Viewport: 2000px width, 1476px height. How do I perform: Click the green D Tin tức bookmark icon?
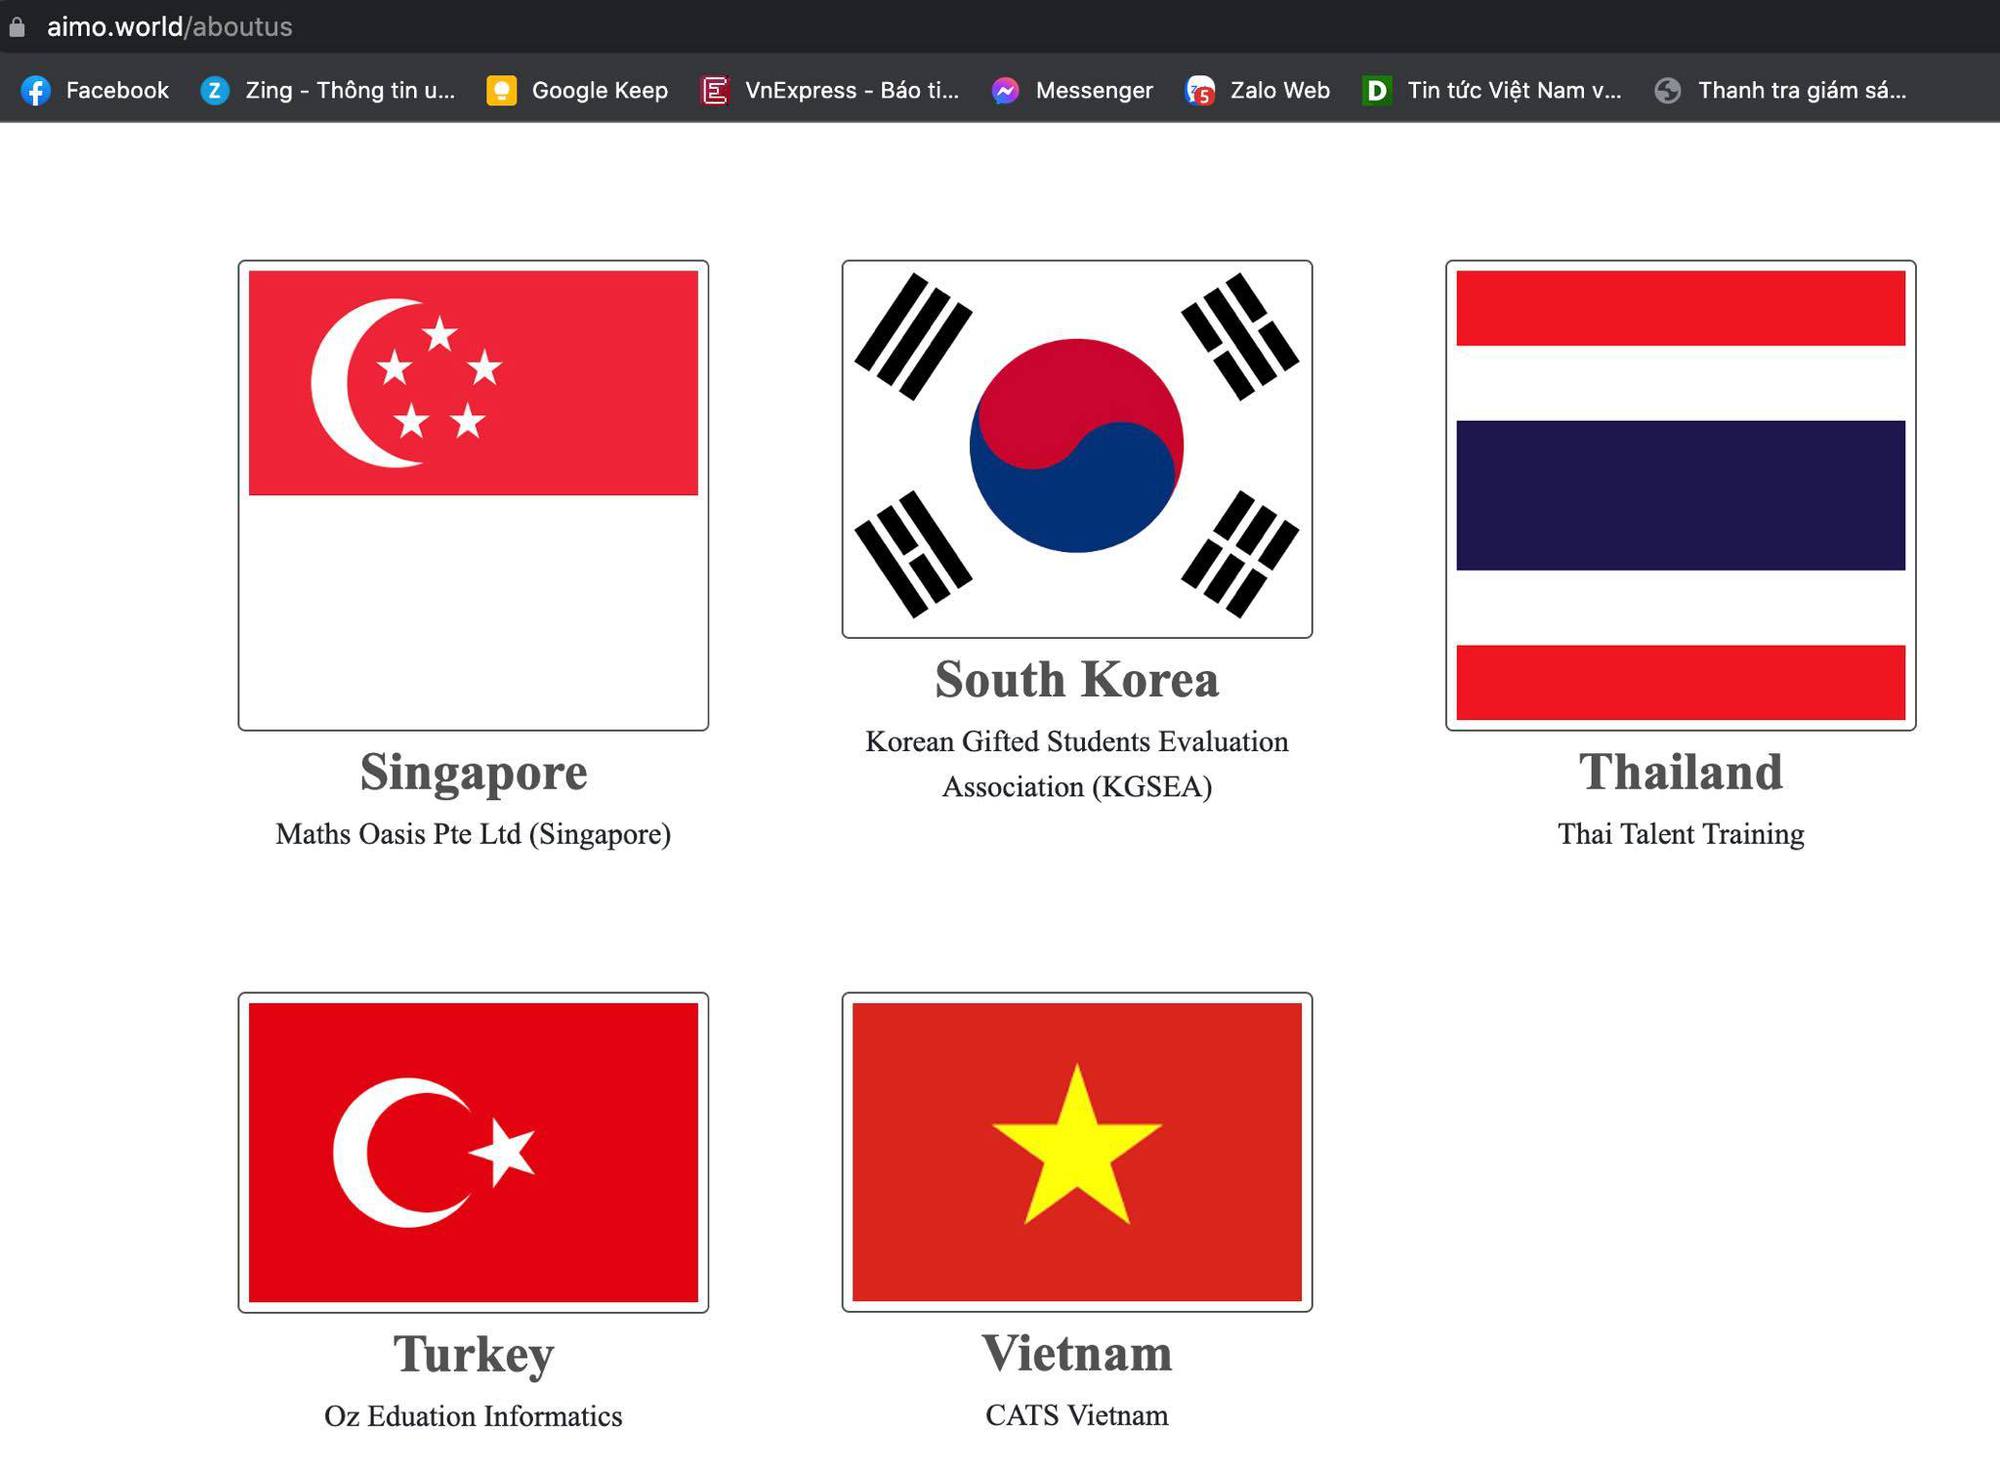(x=1377, y=91)
